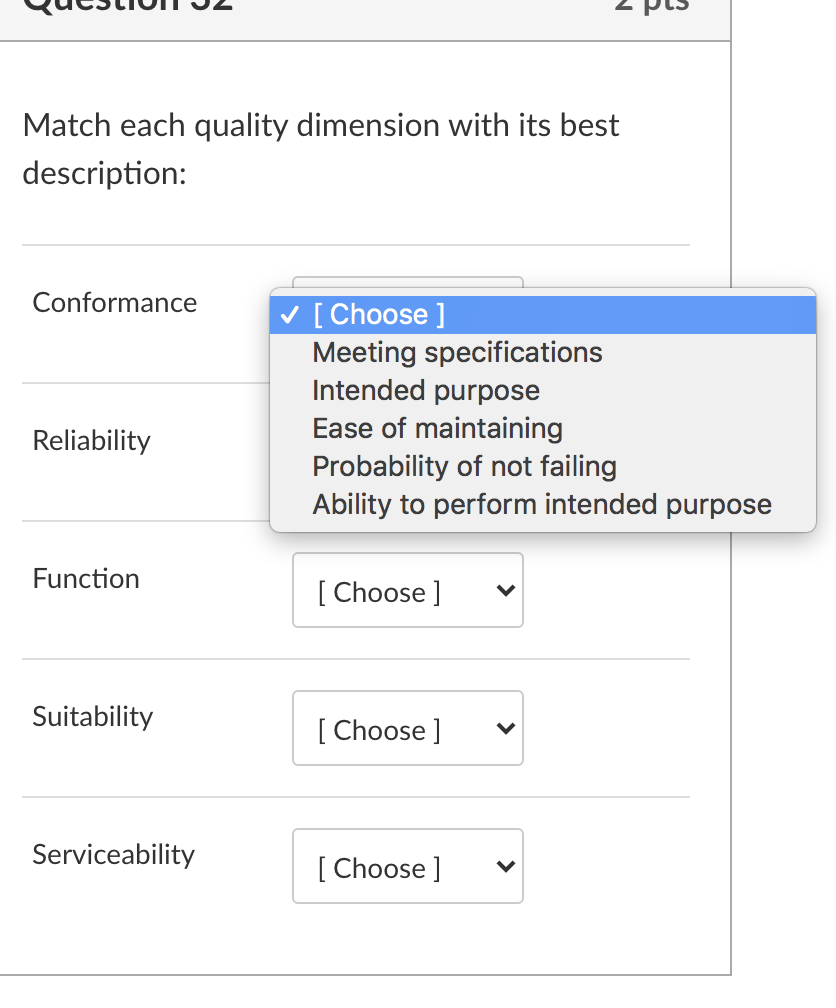836x1008 pixels.
Task: Click the Function row label
Action: (x=86, y=578)
